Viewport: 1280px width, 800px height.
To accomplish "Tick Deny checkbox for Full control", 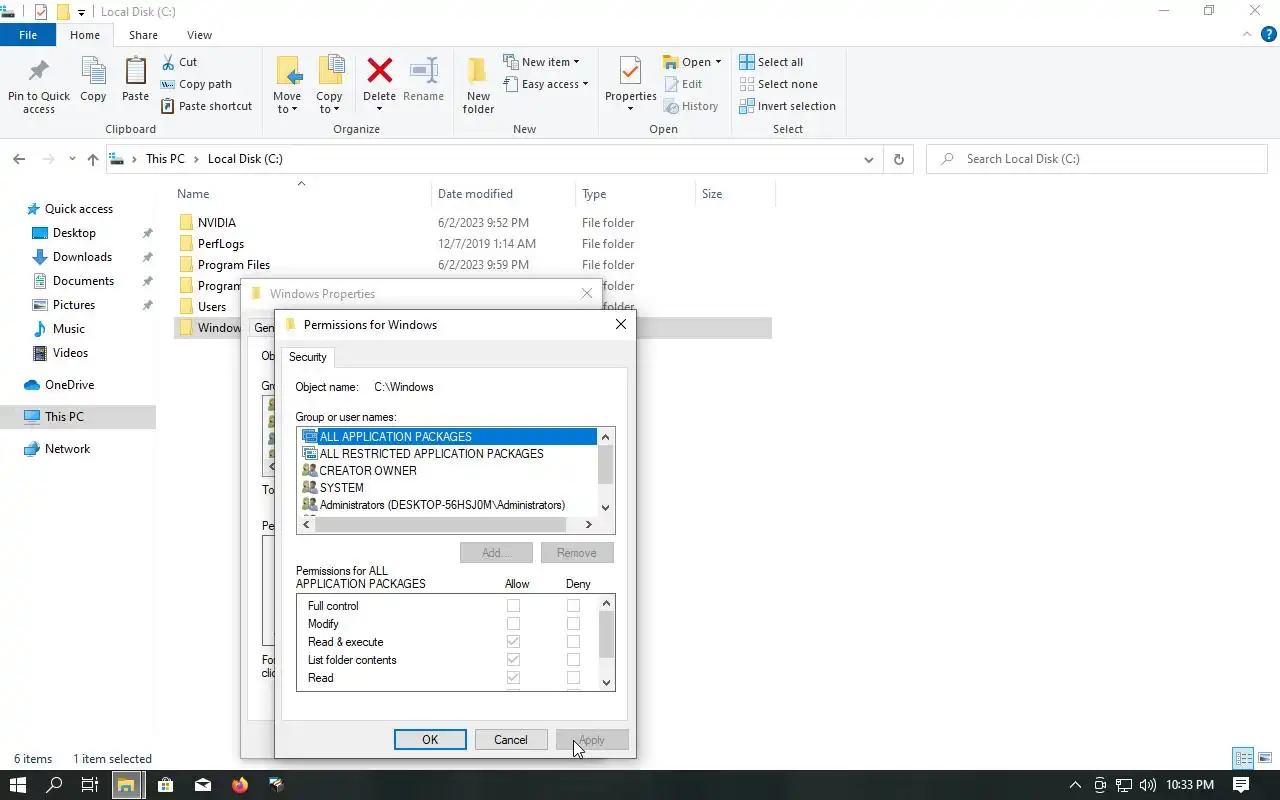I will coord(573,606).
